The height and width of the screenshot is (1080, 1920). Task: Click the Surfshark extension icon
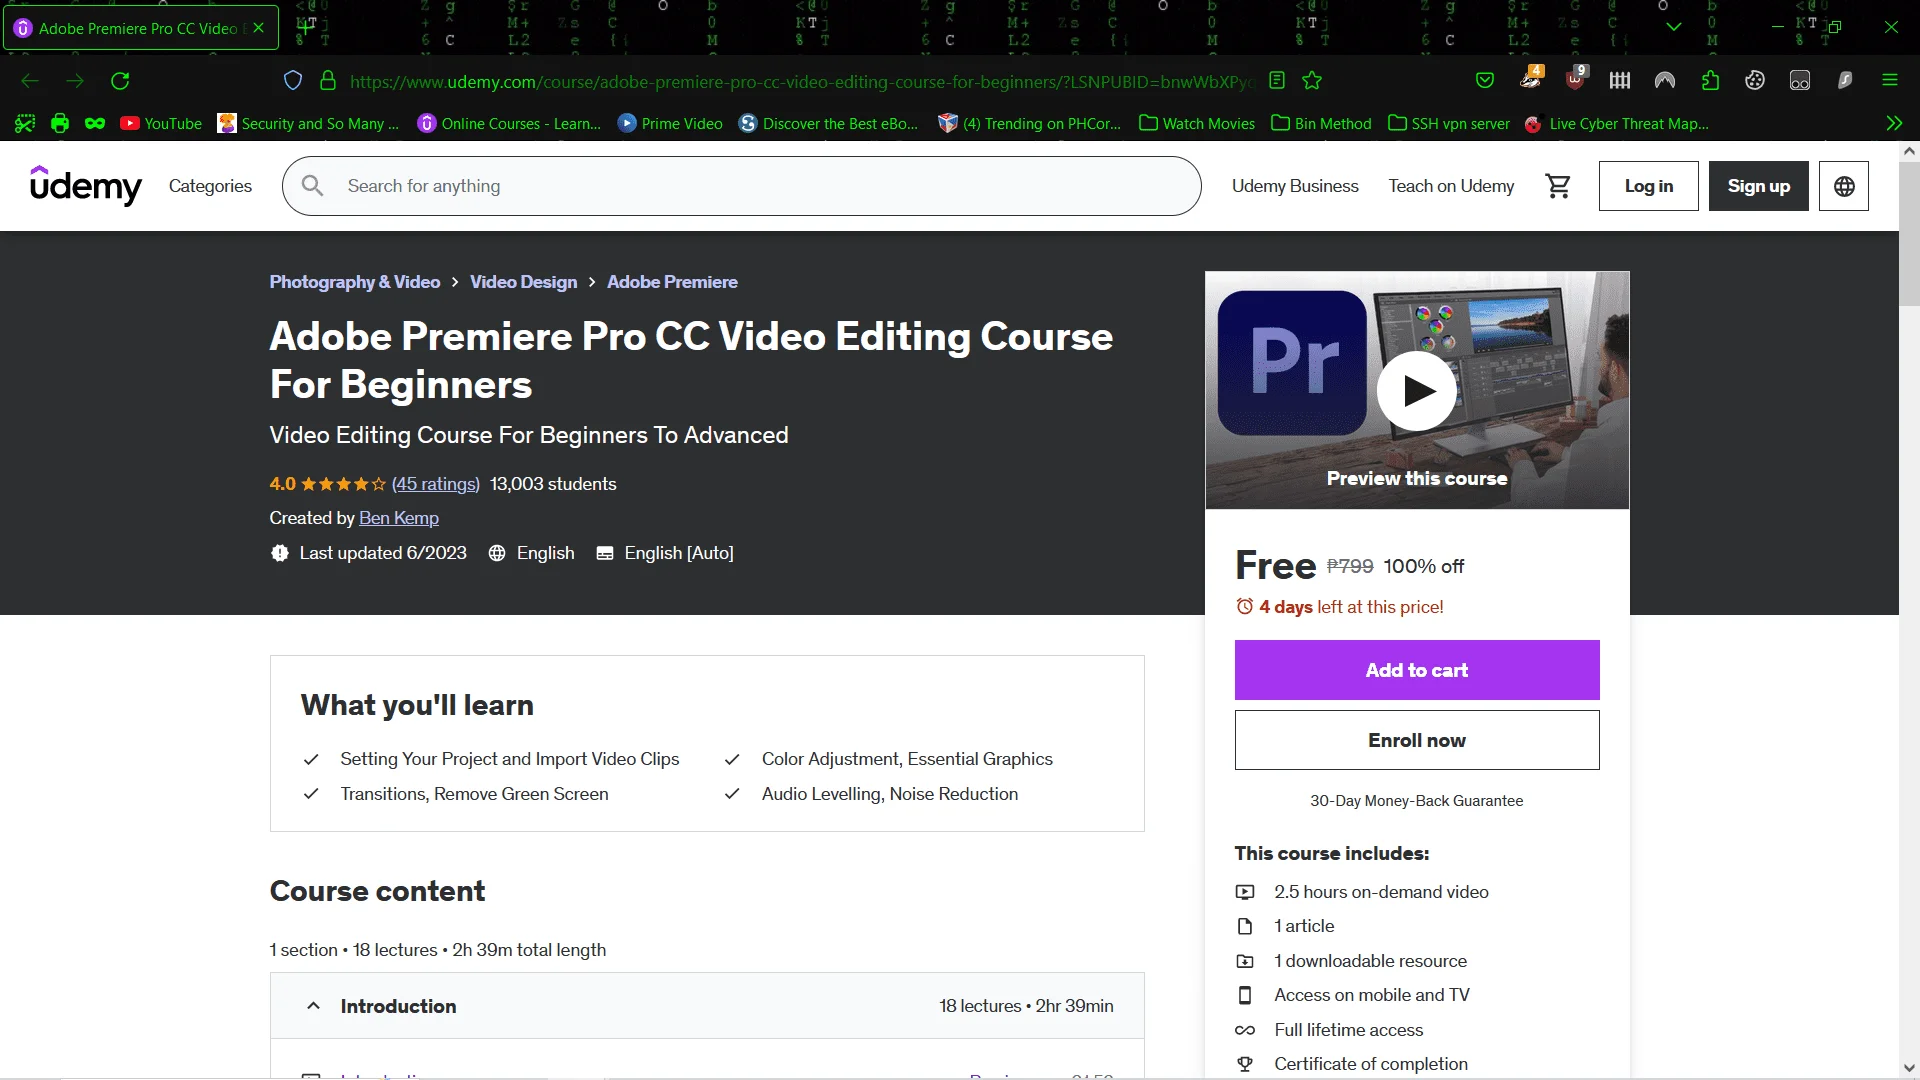pyautogui.click(x=1845, y=81)
